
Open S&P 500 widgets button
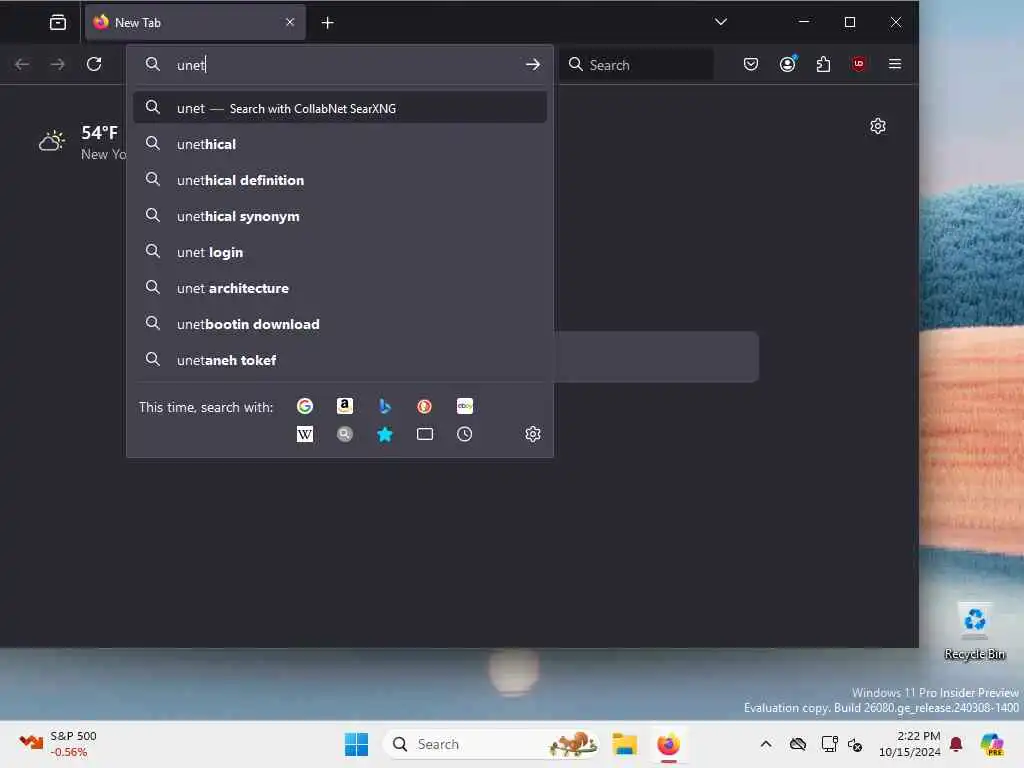click(57, 744)
